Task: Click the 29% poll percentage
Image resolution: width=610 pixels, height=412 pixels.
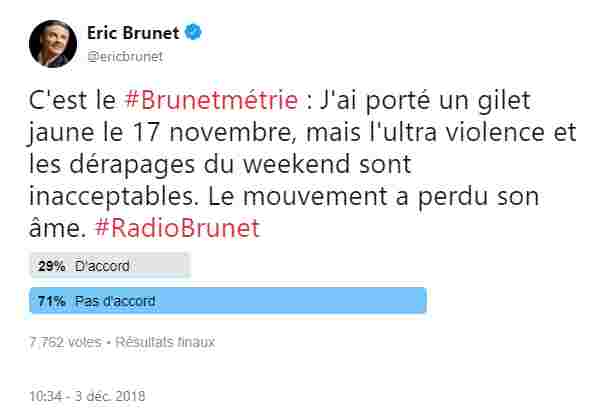Action: click(x=51, y=266)
